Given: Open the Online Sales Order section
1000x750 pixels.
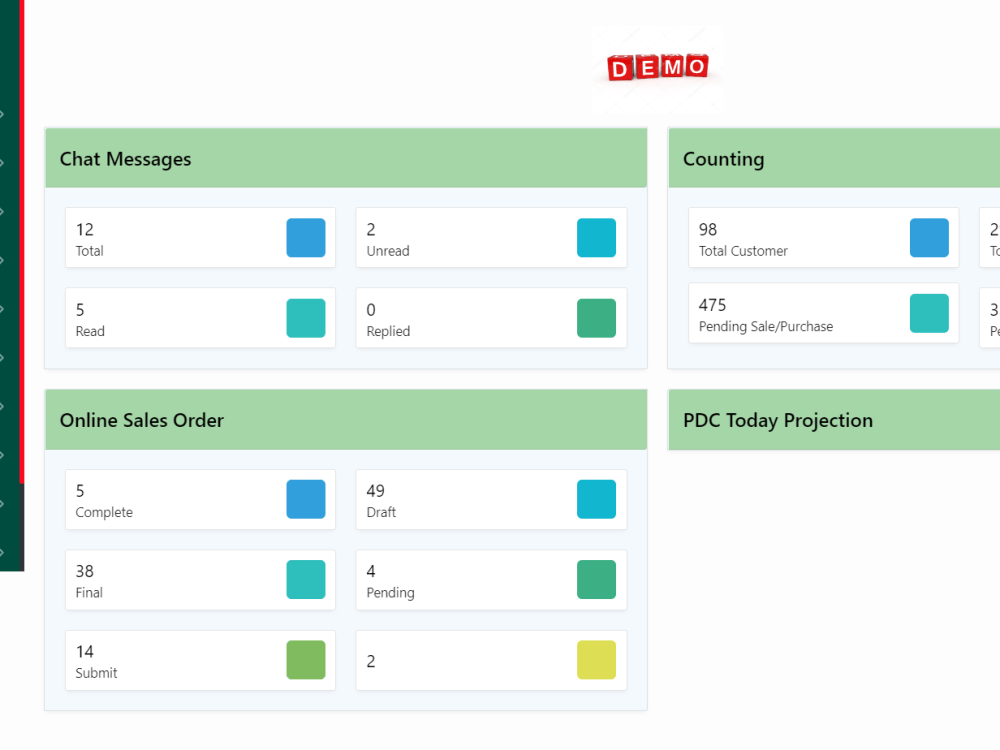Looking at the screenshot, I should click(141, 420).
